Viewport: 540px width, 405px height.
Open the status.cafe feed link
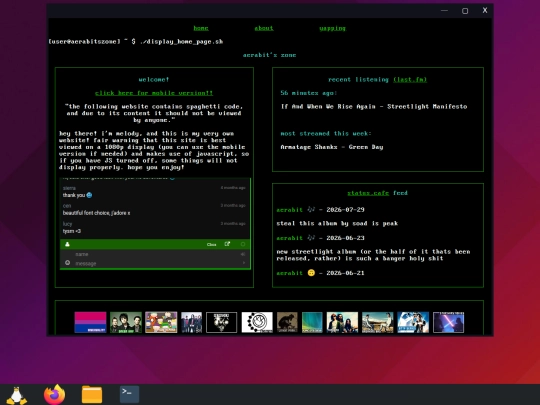point(368,193)
